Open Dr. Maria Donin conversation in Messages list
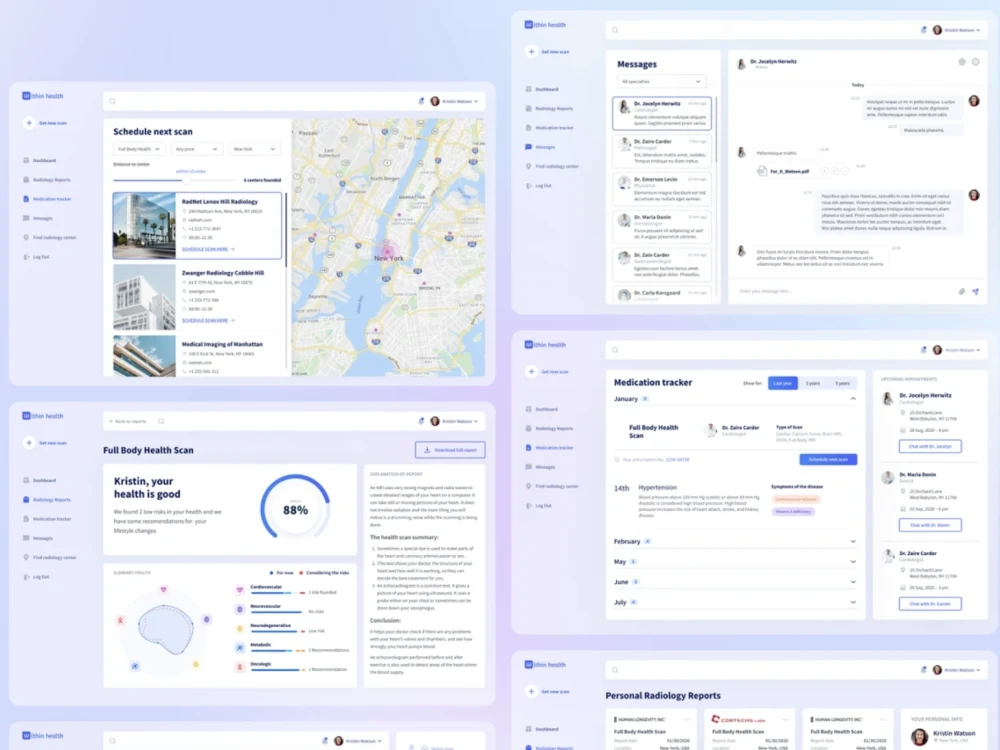Viewport: 1000px width, 750px height. coord(662,227)
